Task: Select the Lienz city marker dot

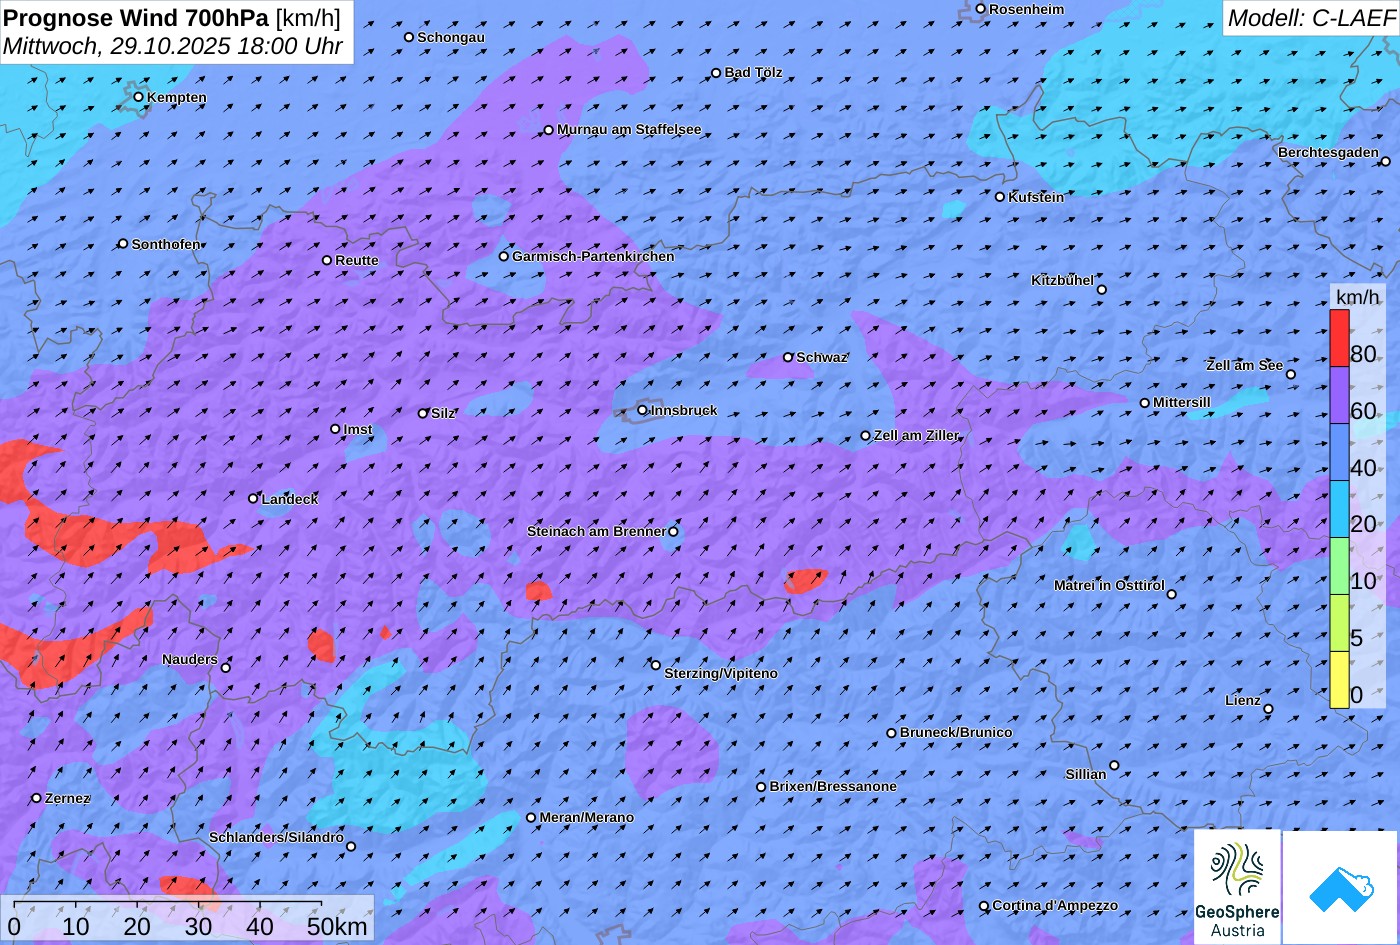Action: pyautogui.click(x=1268, y=709)
